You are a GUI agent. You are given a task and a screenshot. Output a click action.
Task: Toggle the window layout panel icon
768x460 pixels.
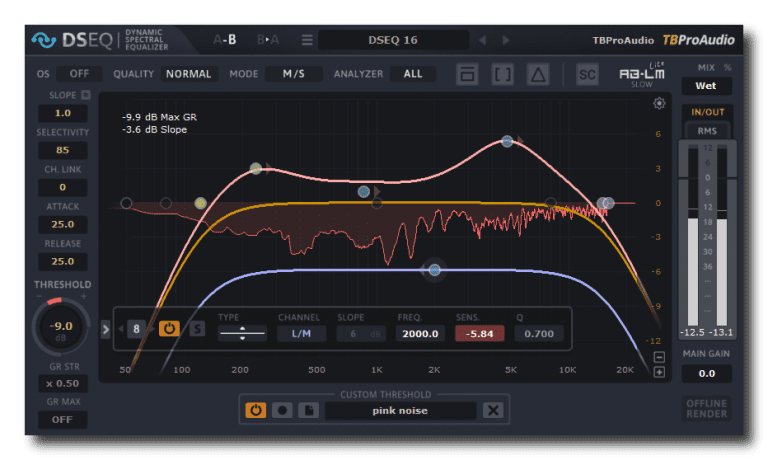click(x=467, y=74)
